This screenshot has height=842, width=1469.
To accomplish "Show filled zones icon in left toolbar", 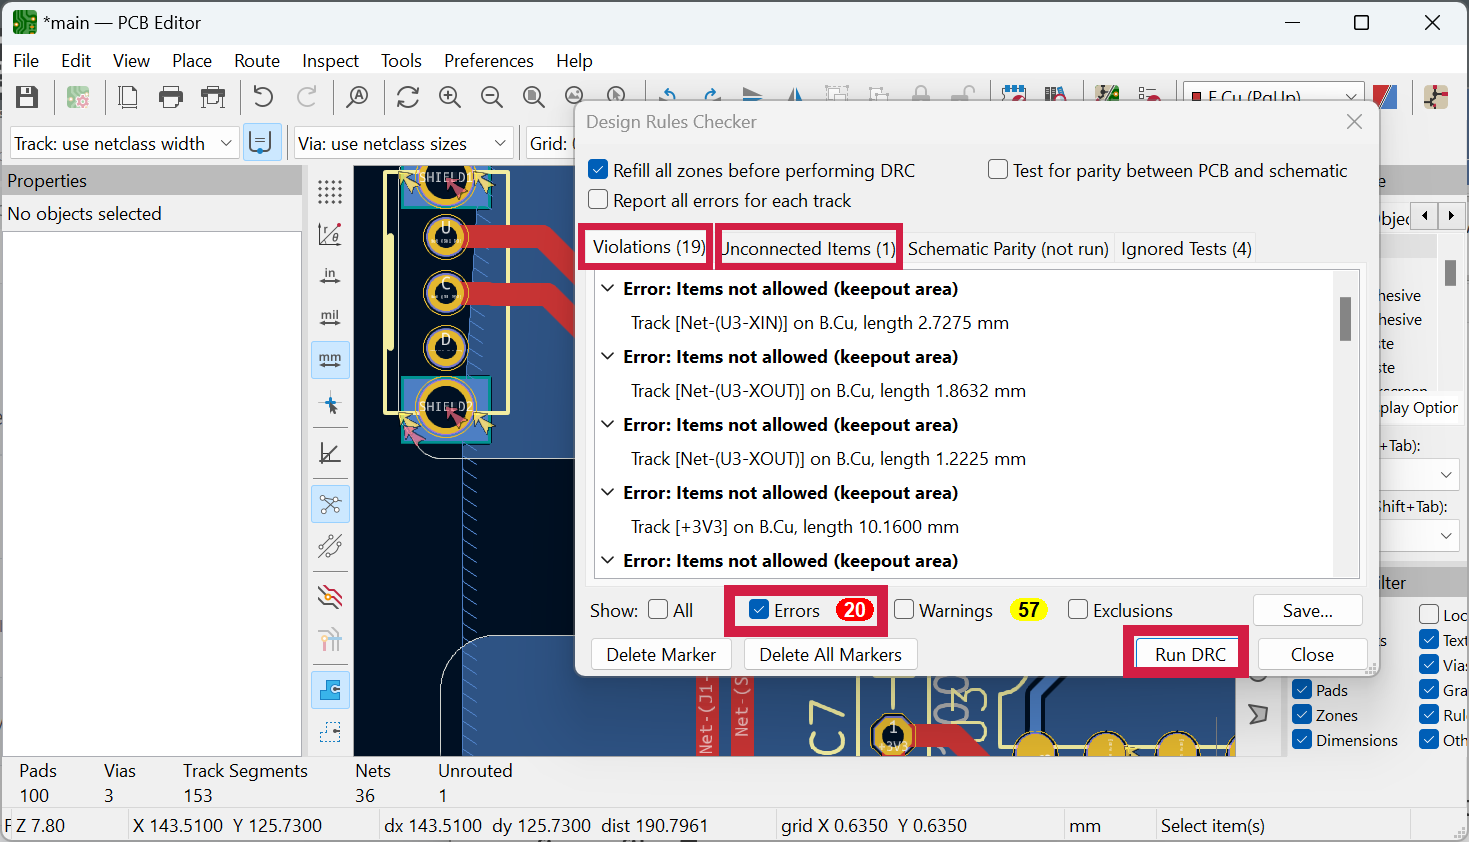I will pos(330,690).
